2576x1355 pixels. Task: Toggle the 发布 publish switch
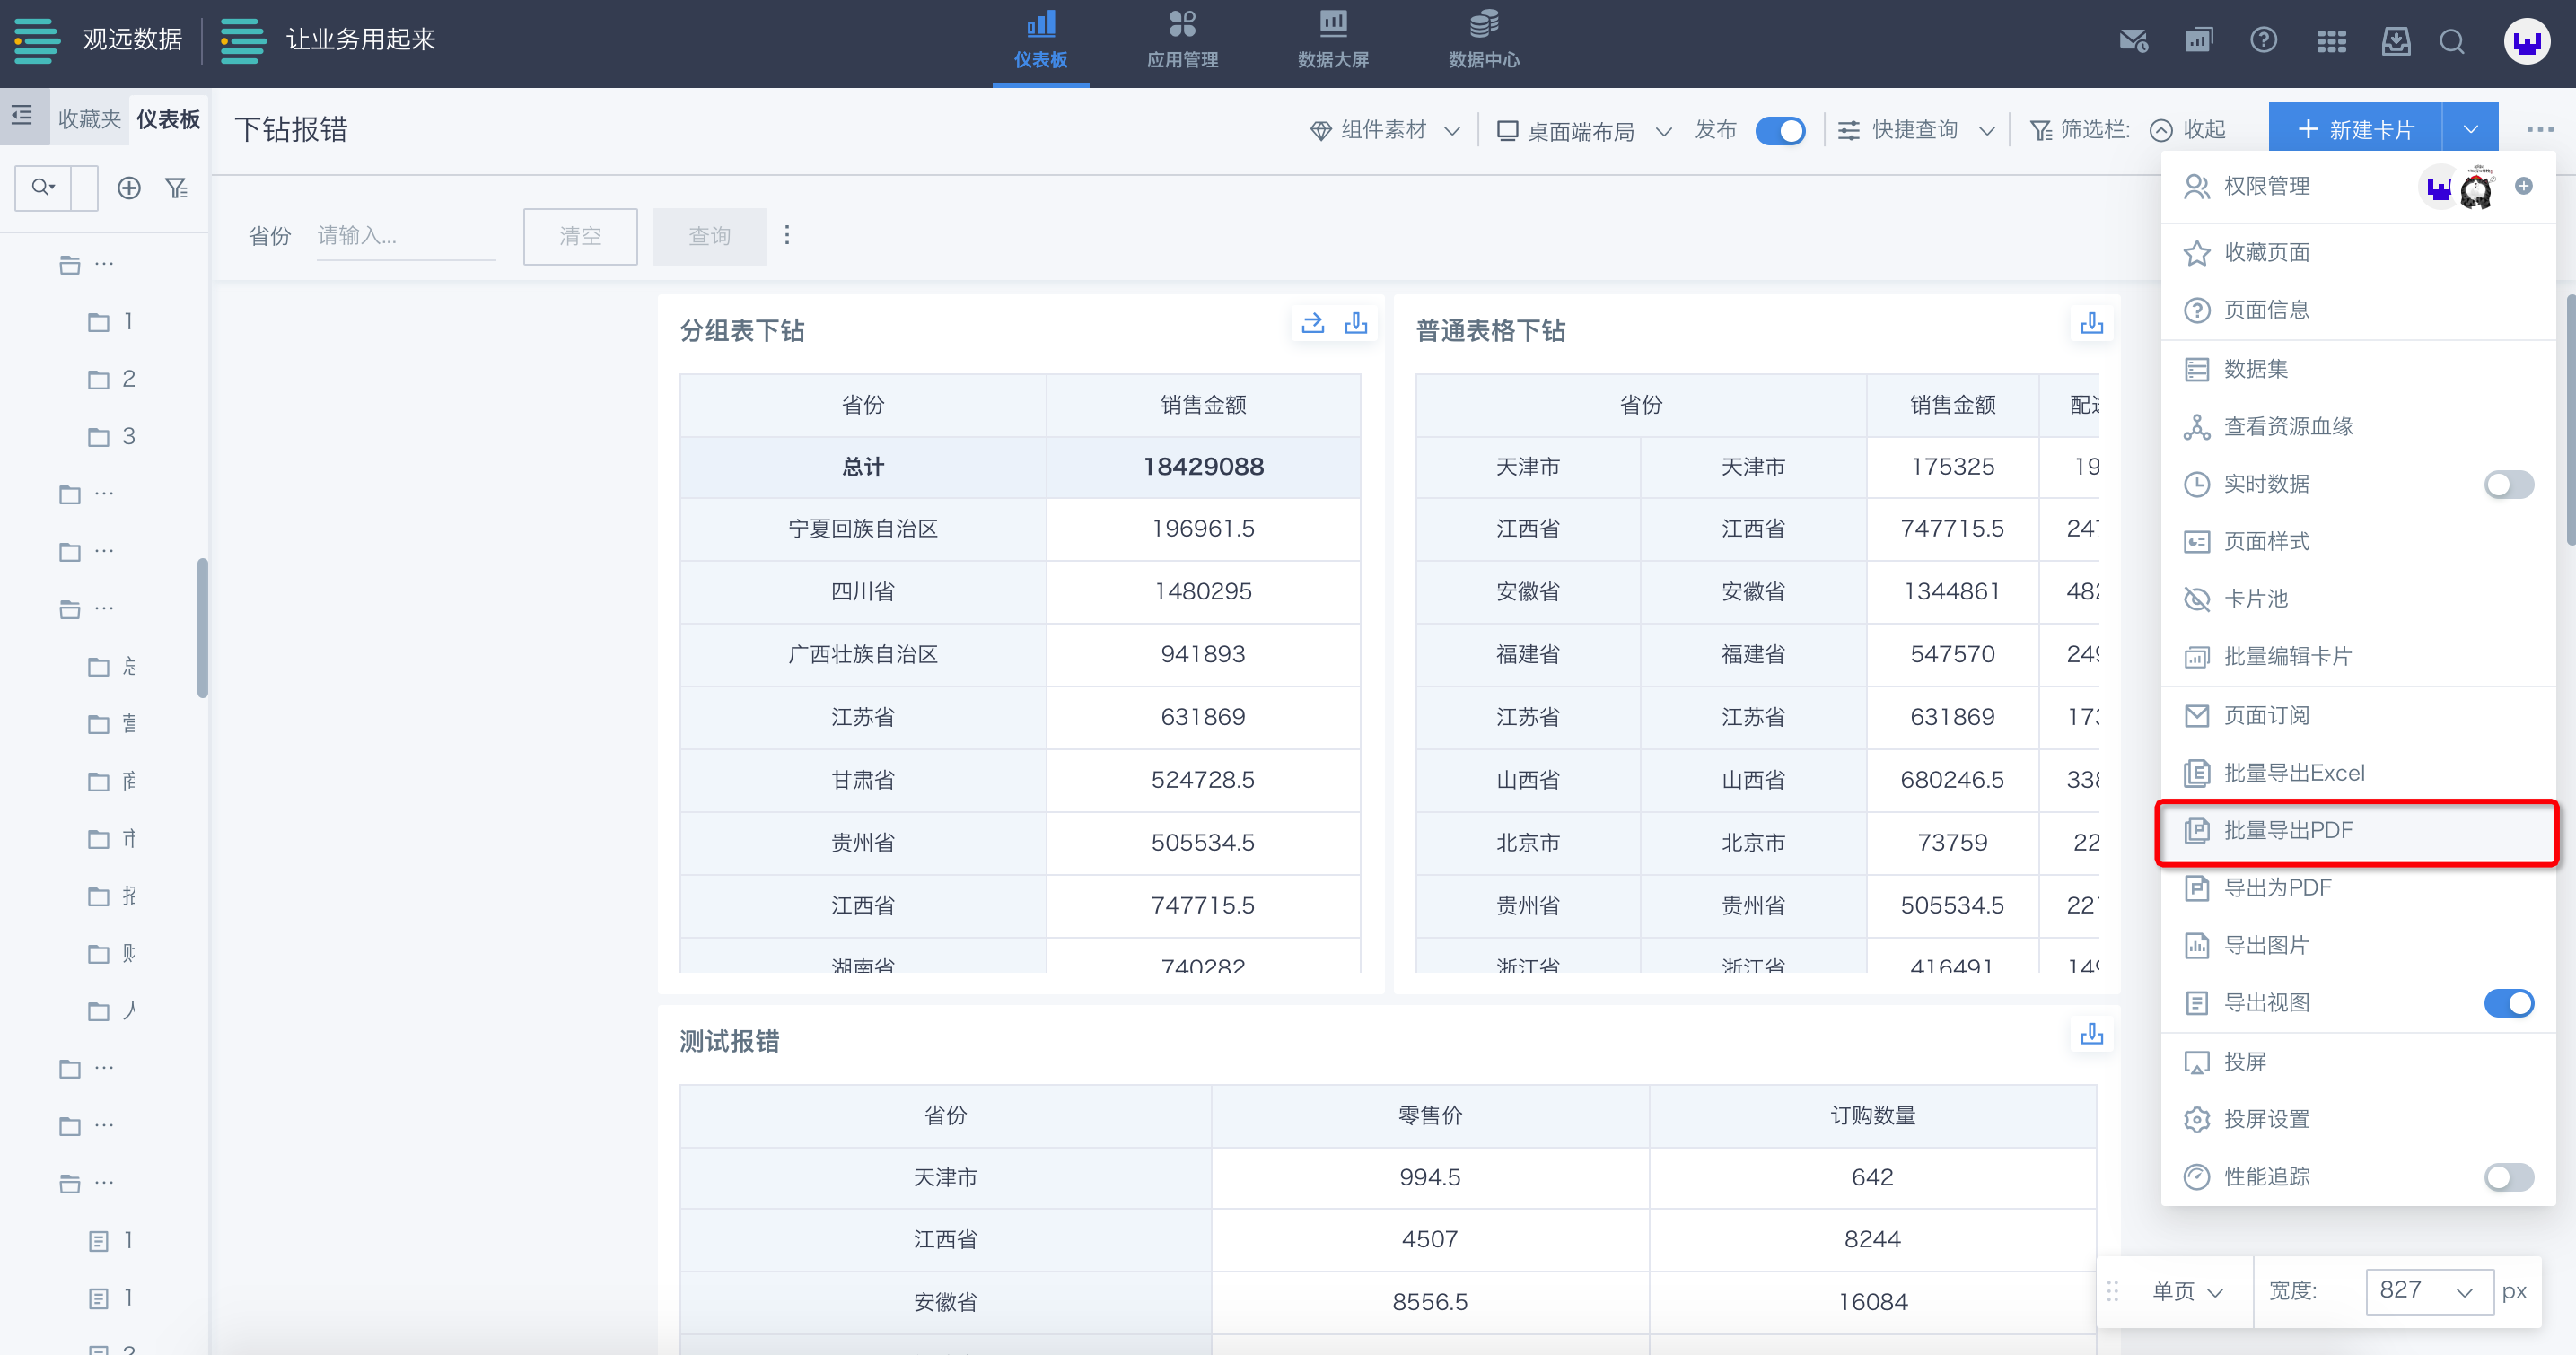(x=1780, y=131)
